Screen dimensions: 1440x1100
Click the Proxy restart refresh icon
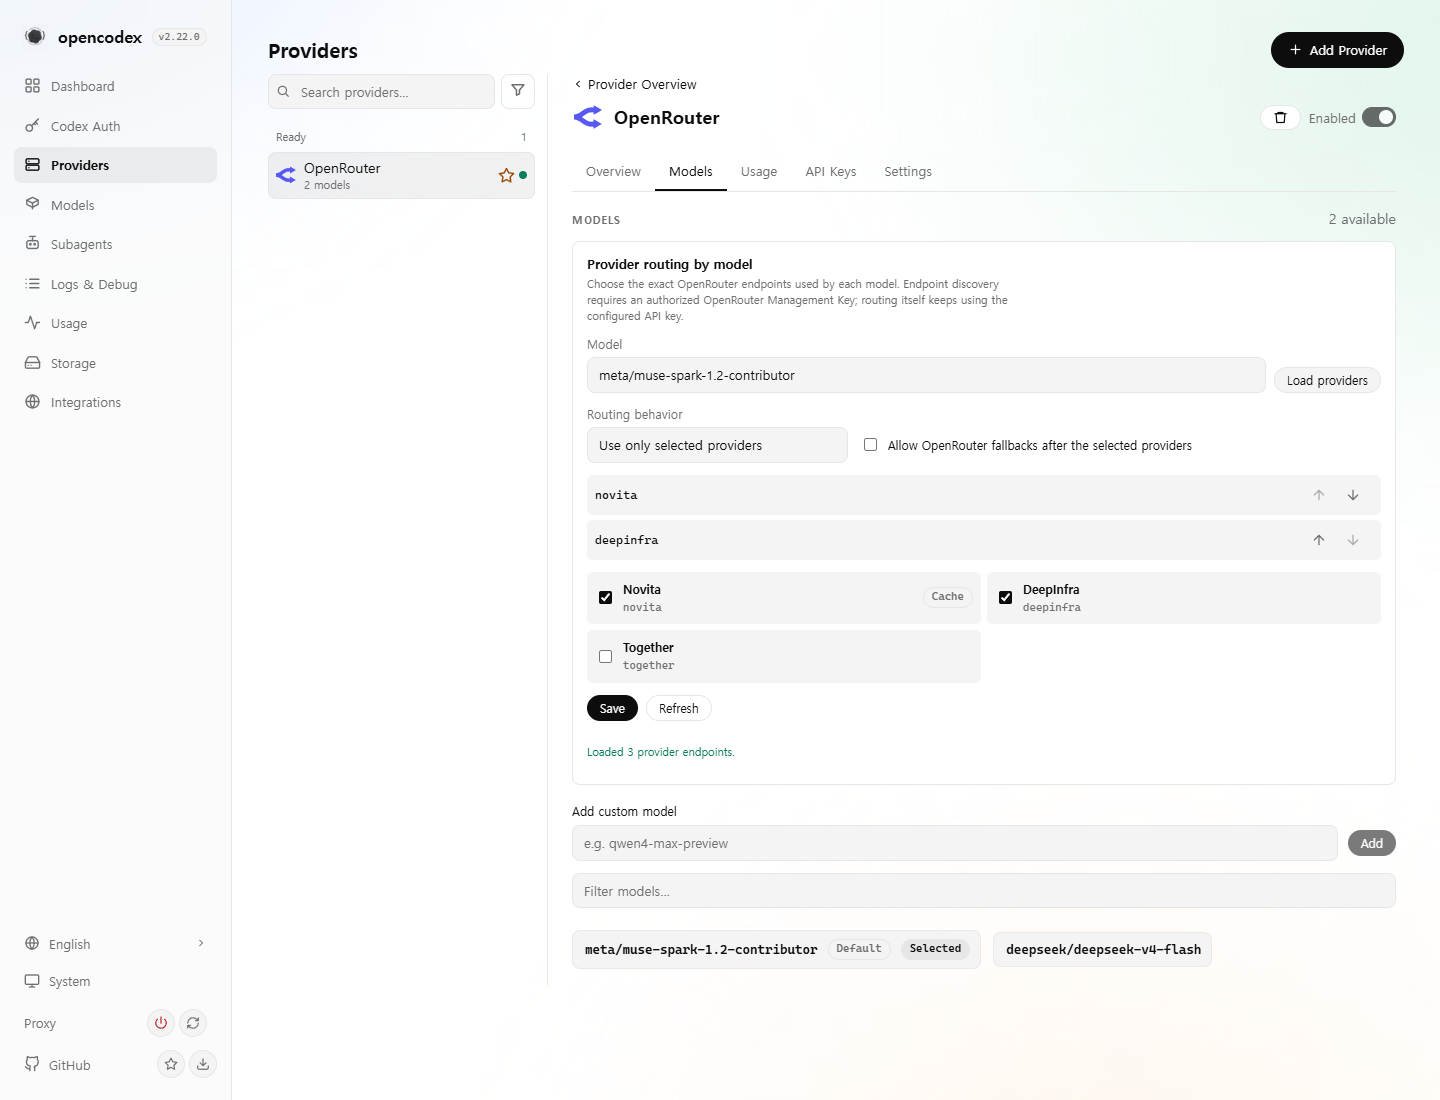tap(193, 1023)
